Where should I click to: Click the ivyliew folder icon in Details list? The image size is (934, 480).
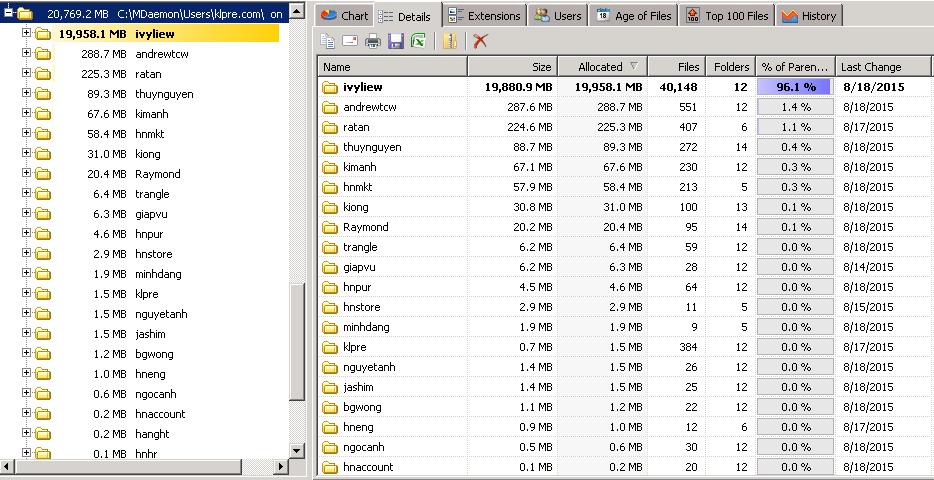[329, 88]
